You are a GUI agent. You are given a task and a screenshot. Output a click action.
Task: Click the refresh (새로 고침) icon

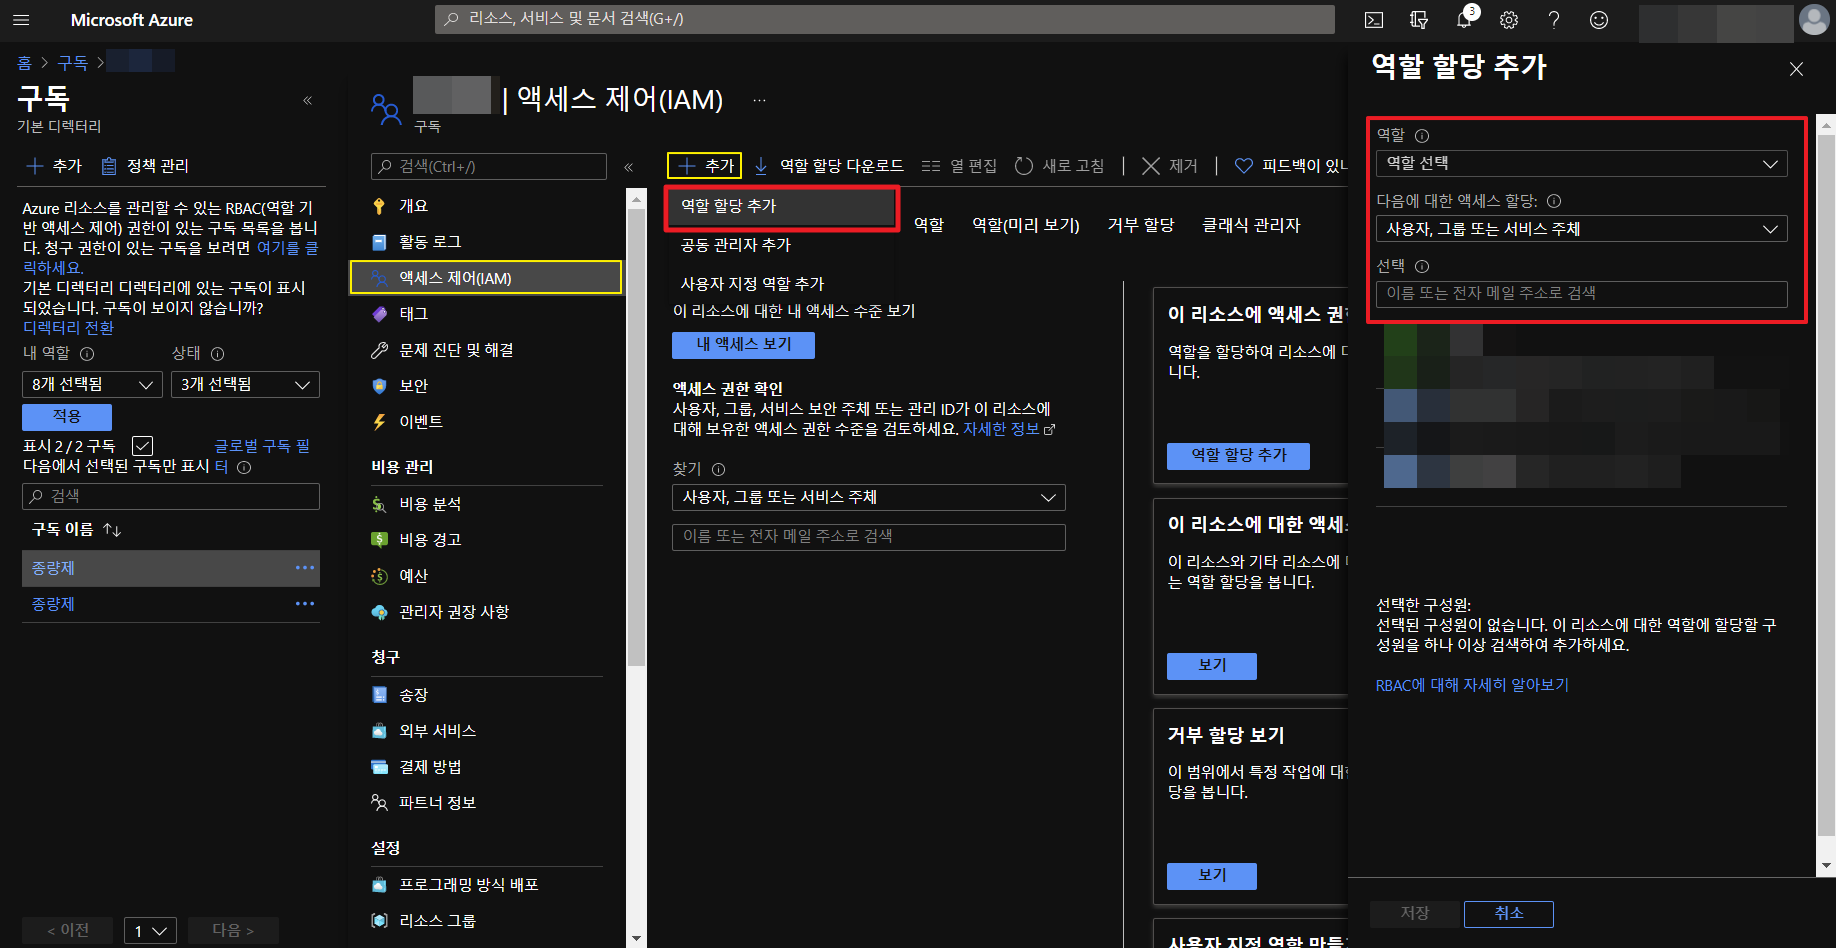(x=1024, y=166)
